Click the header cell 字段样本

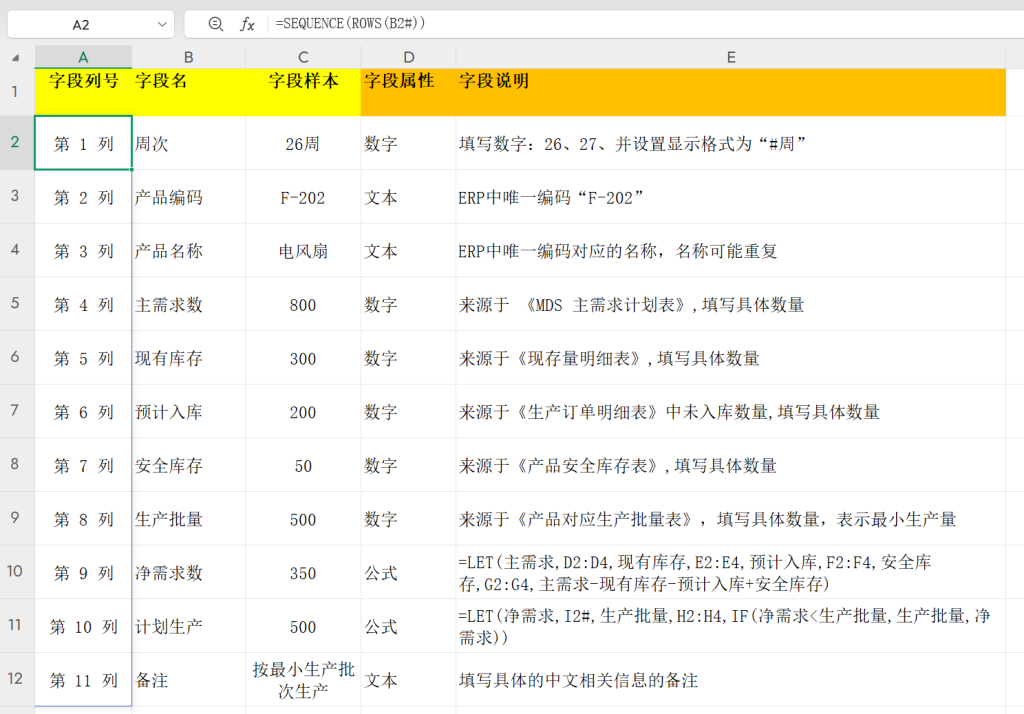click(x=303, y=91)
